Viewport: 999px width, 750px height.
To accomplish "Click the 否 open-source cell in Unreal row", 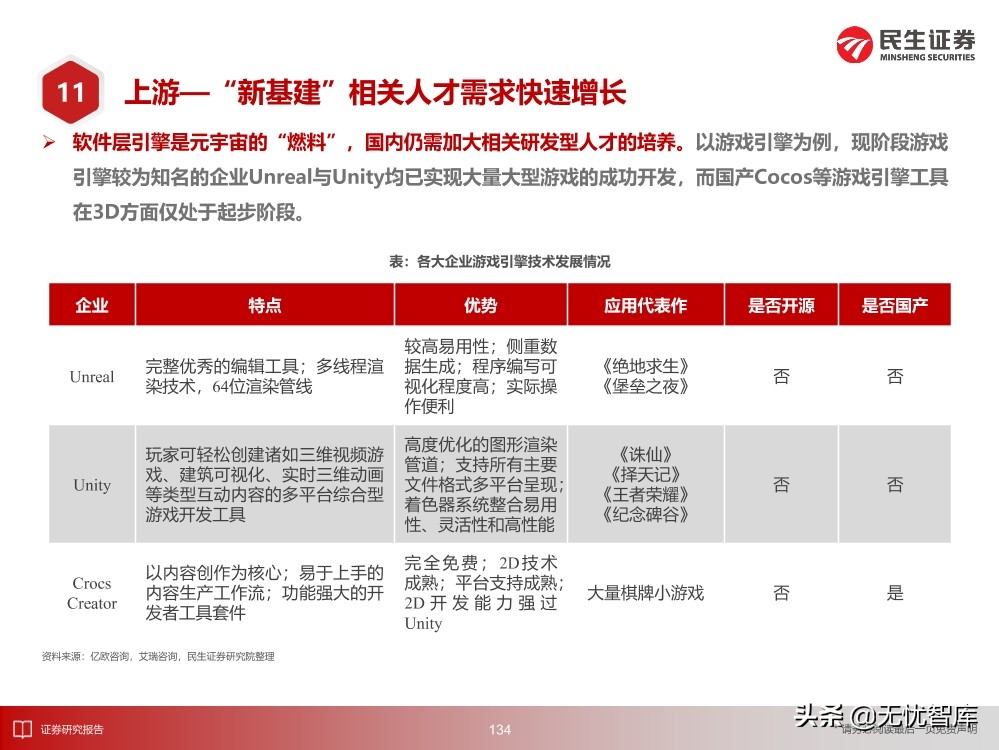I will pos(781,377).
